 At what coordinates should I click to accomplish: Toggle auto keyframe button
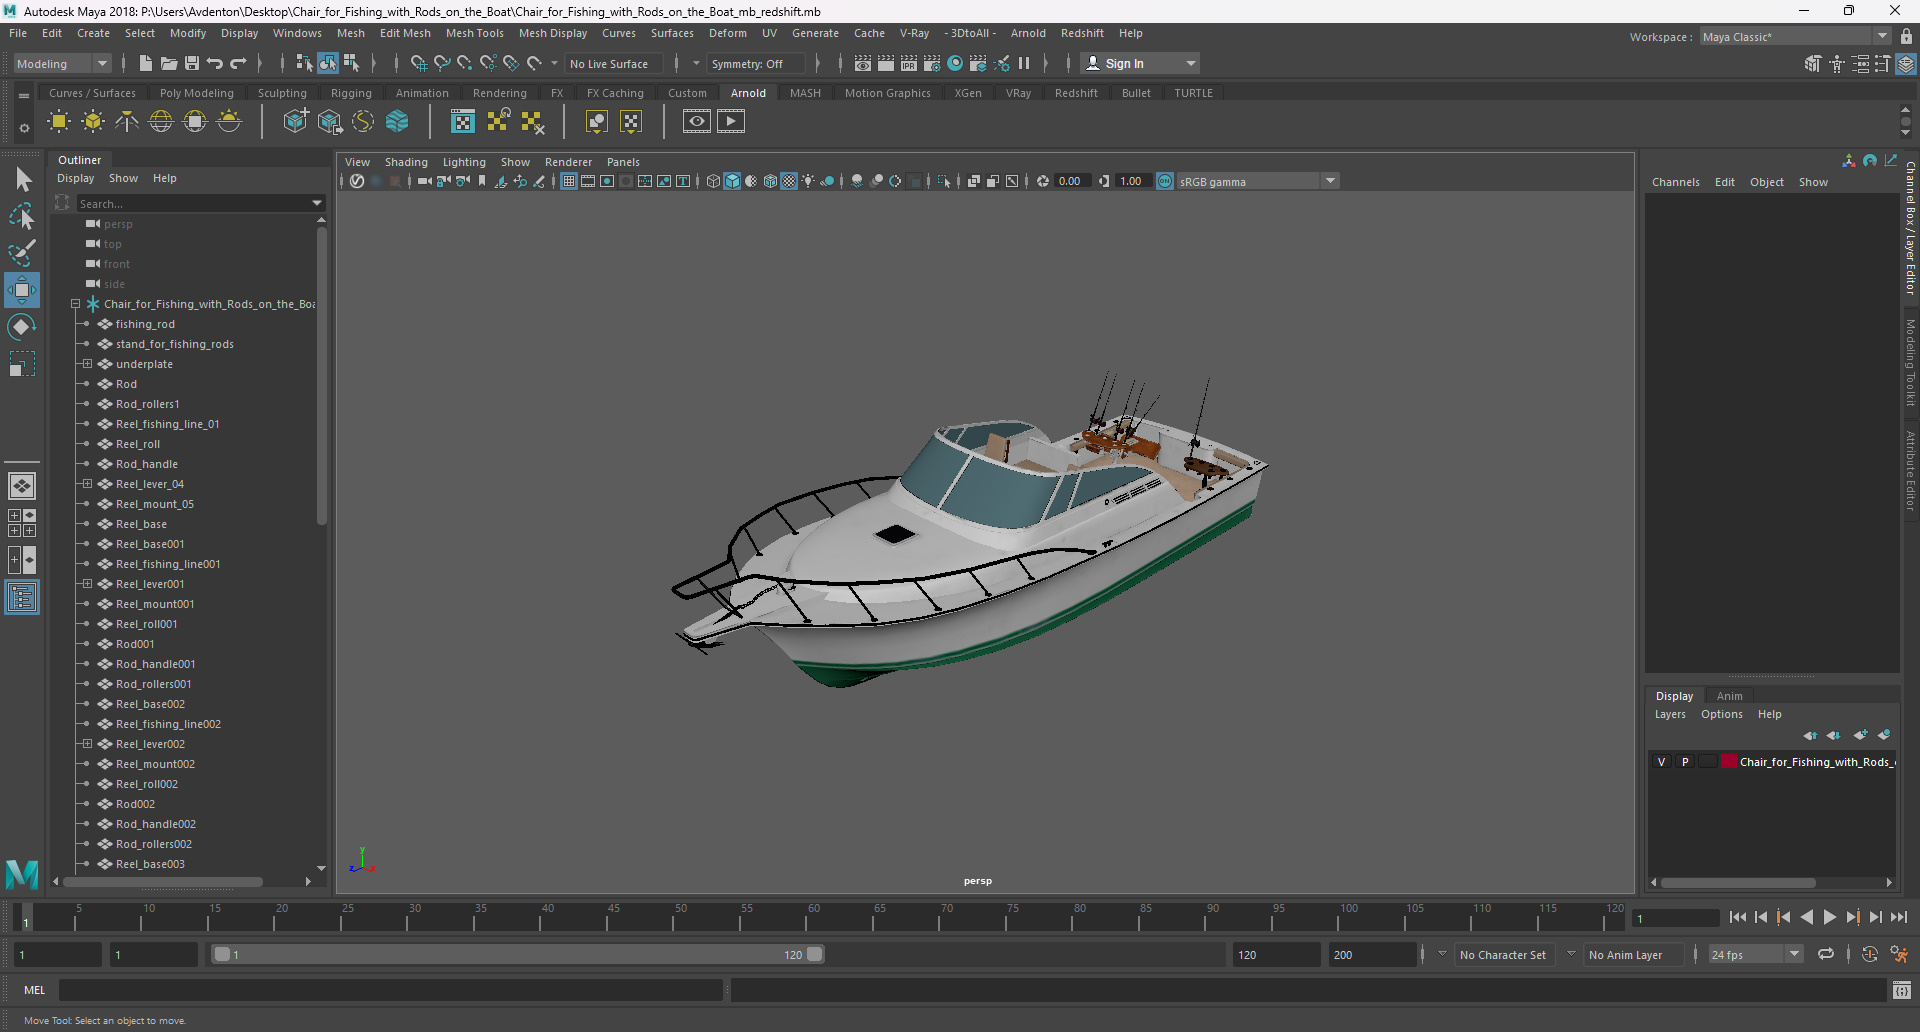[1870, 955]
